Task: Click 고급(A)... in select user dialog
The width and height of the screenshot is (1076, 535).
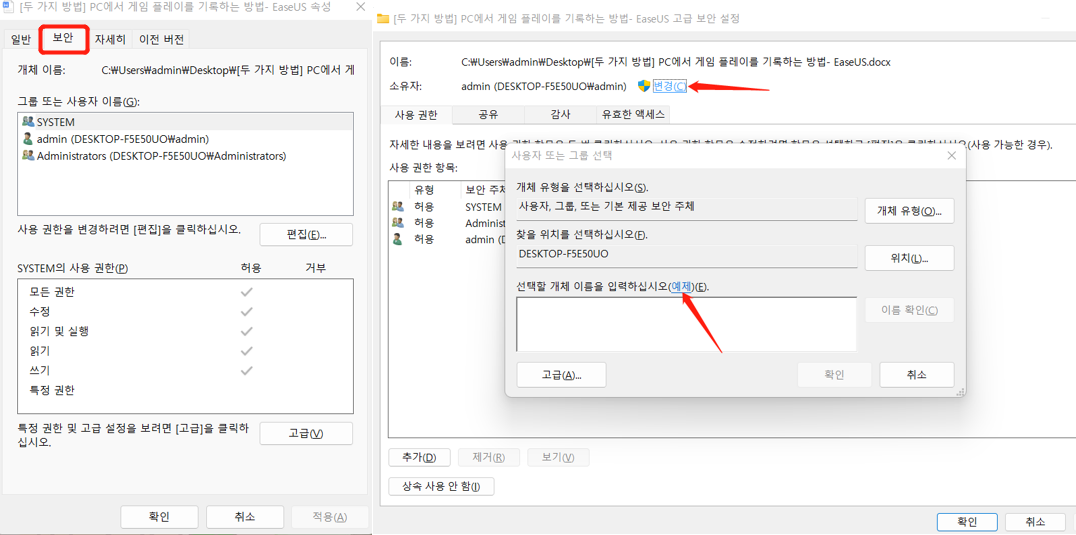Action: (561, 375)
